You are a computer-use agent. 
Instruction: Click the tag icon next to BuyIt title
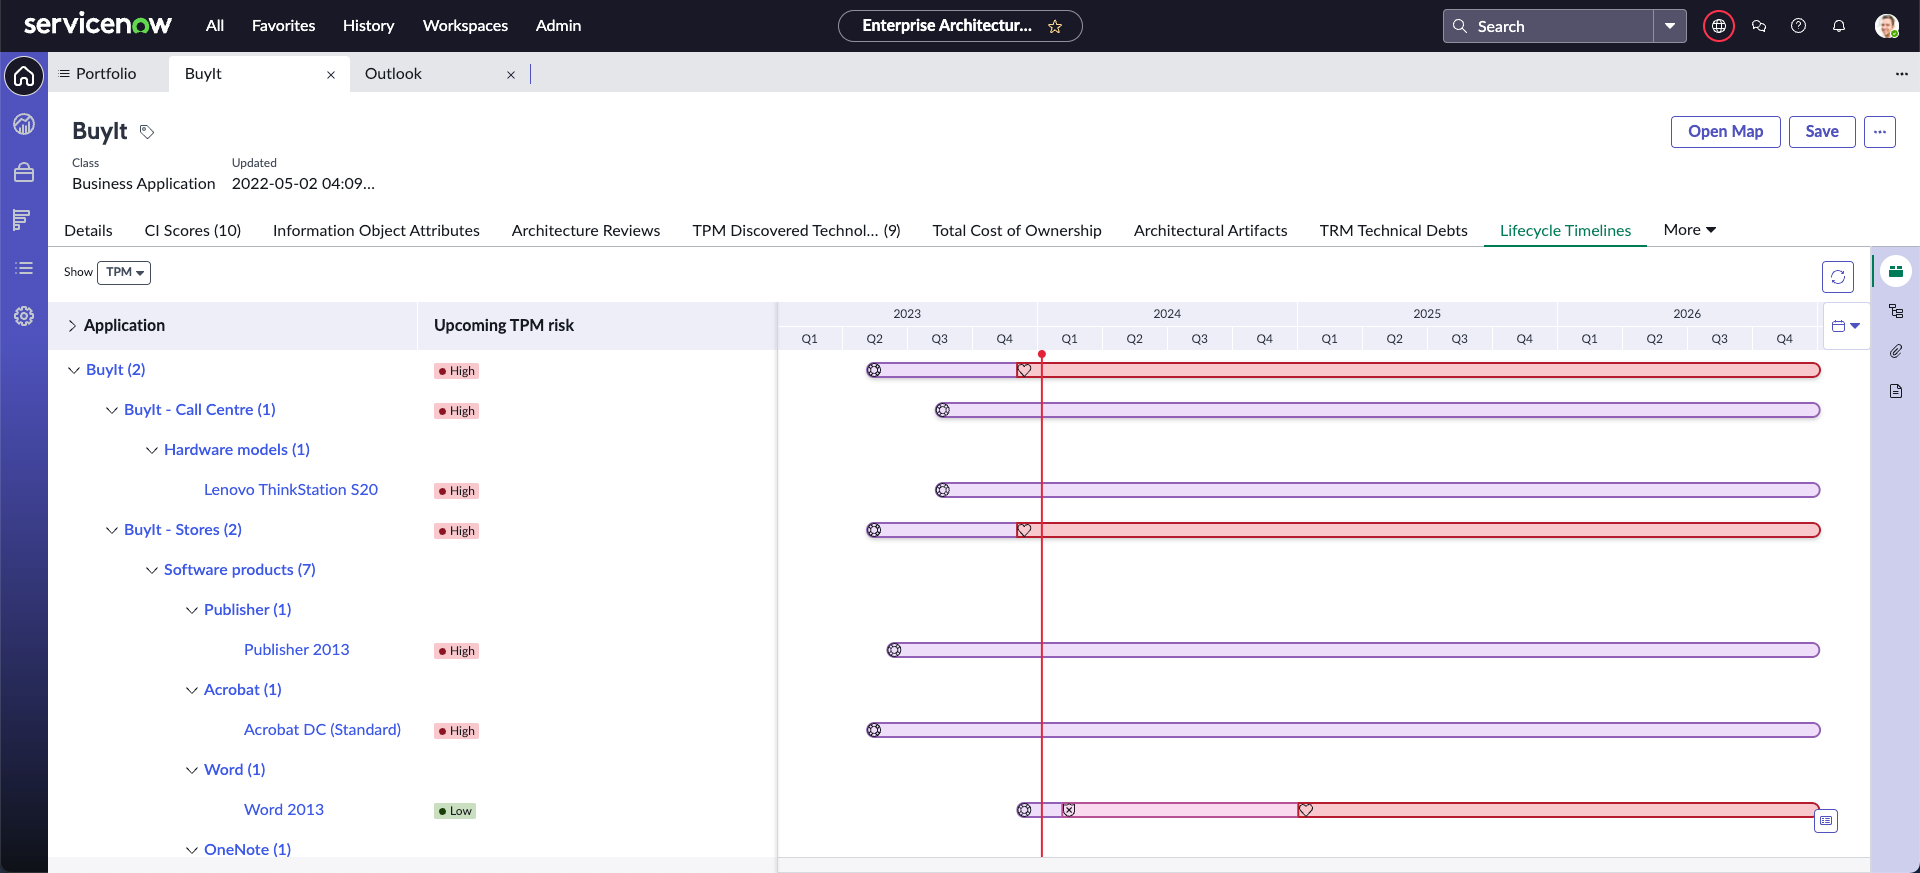tap(147, 132)
